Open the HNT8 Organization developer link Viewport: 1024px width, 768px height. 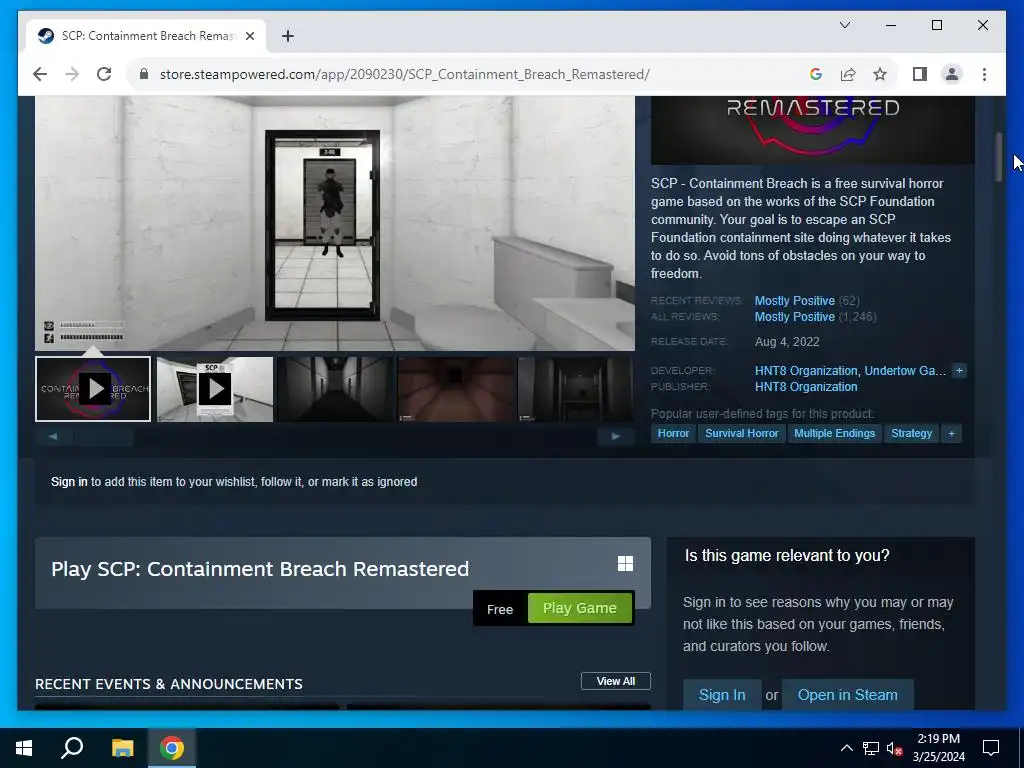coord(806,371)
